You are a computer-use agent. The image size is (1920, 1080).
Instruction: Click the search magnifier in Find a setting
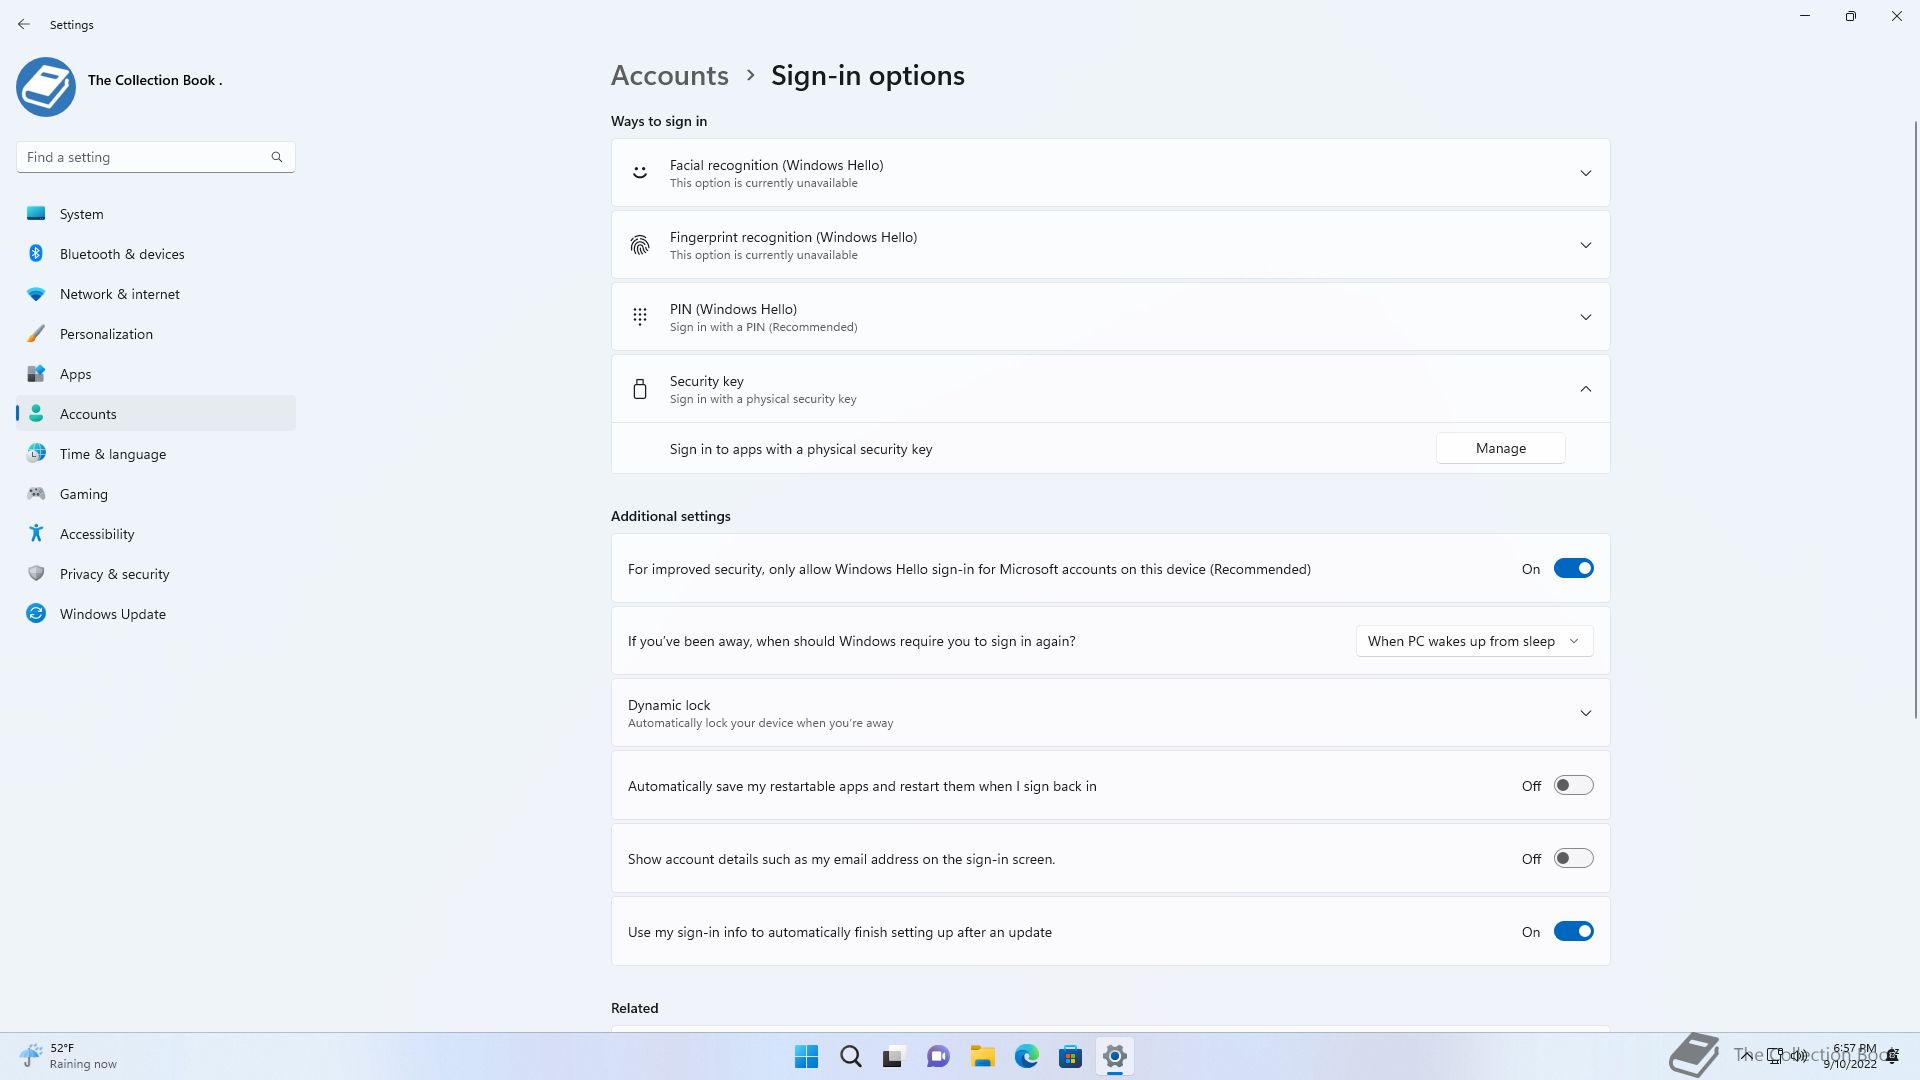(277, 157)
